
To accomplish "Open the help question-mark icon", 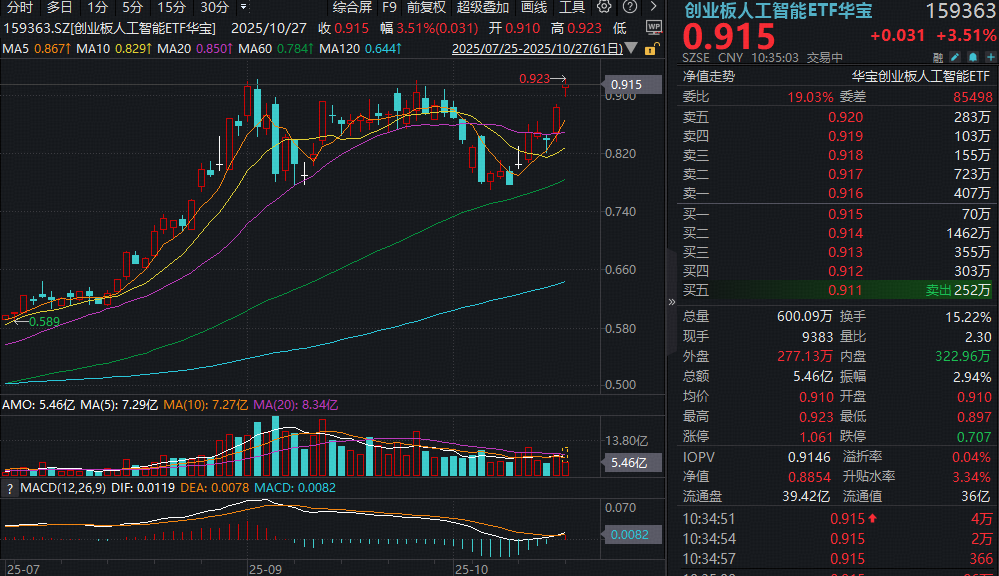I will click(630, 7).
